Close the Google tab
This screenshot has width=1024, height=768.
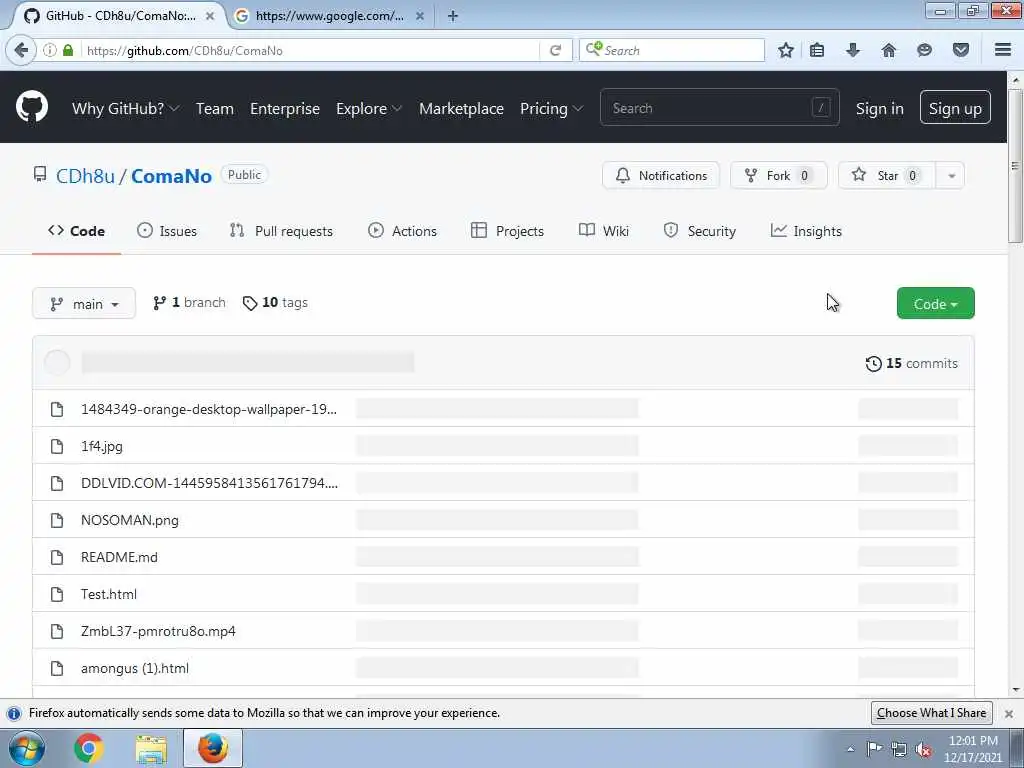420,16
